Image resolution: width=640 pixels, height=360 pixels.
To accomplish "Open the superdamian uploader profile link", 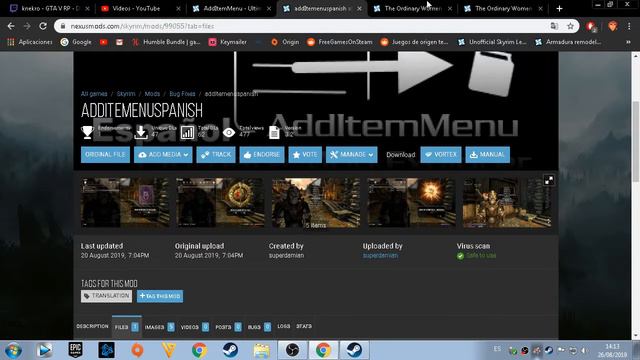I will 380,256.
